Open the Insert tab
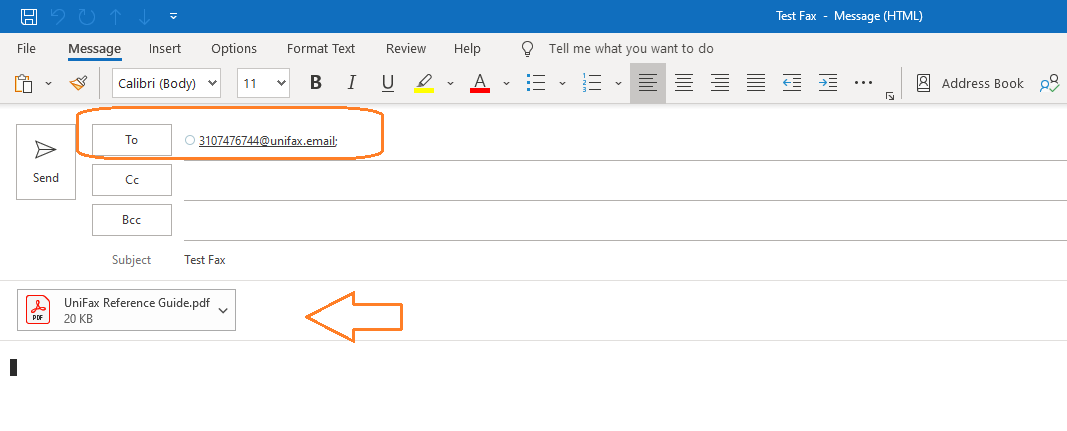The width and height of the screenshot is (1067, 431). pos(165,48)
